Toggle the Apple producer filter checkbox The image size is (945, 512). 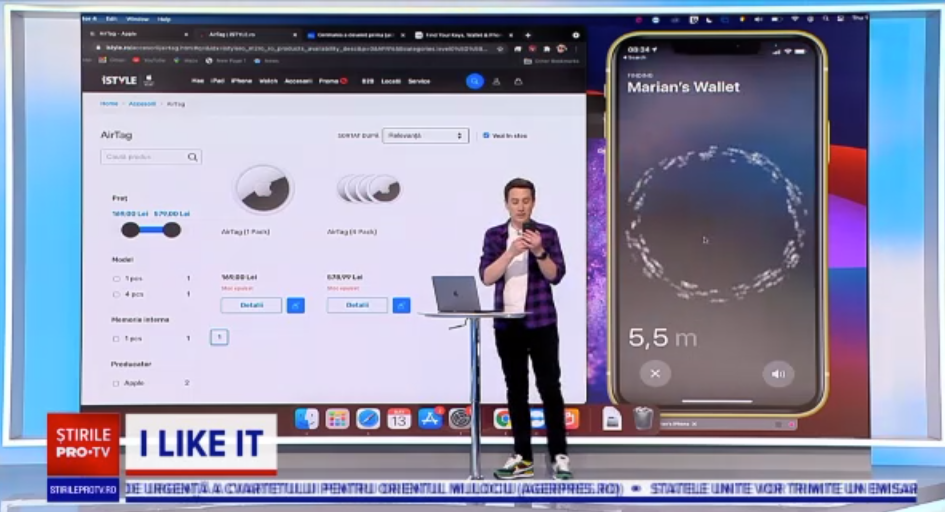116,383
